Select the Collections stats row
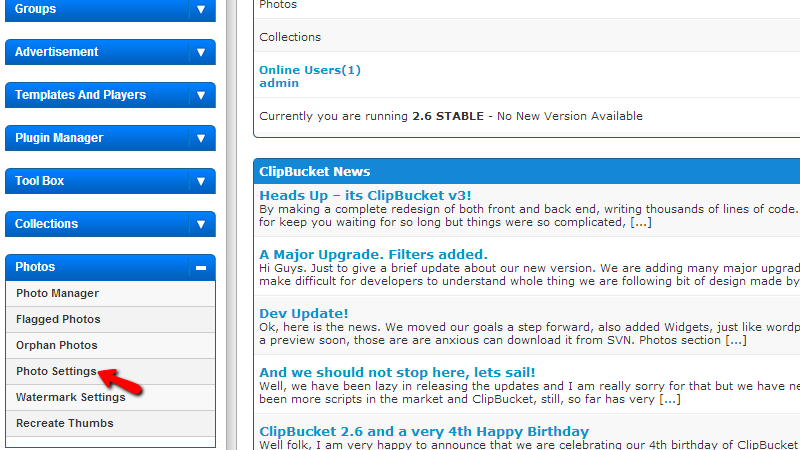The image size is (800, 450). tap(527, 35)
